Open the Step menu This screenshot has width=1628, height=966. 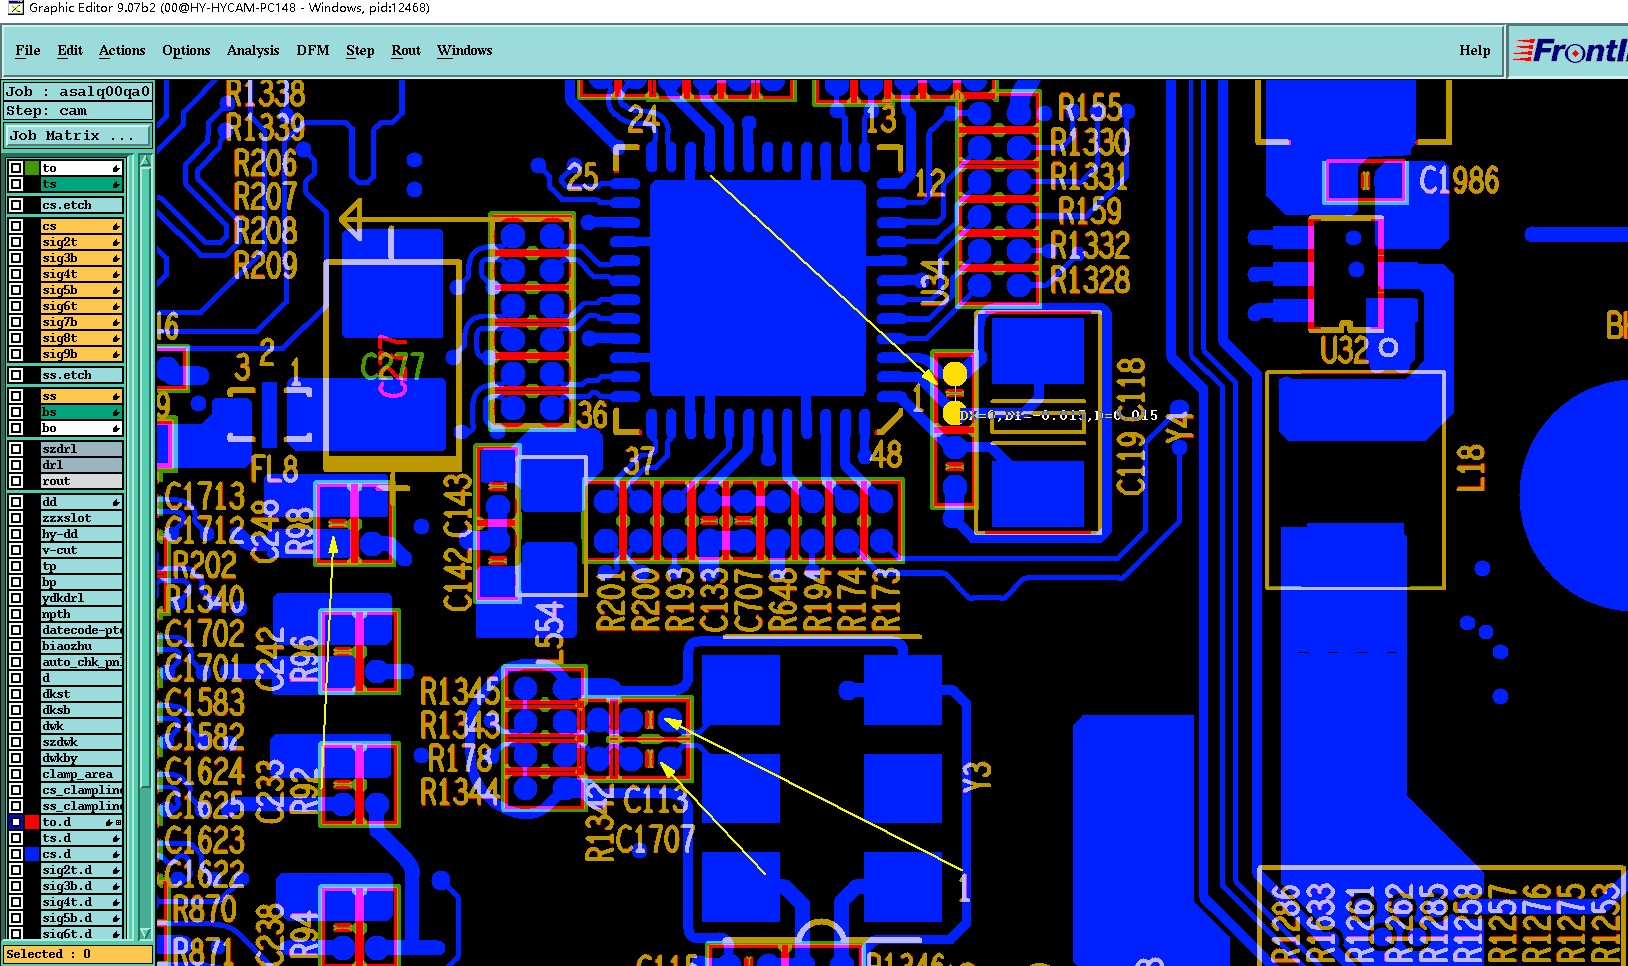coord(360,50)
